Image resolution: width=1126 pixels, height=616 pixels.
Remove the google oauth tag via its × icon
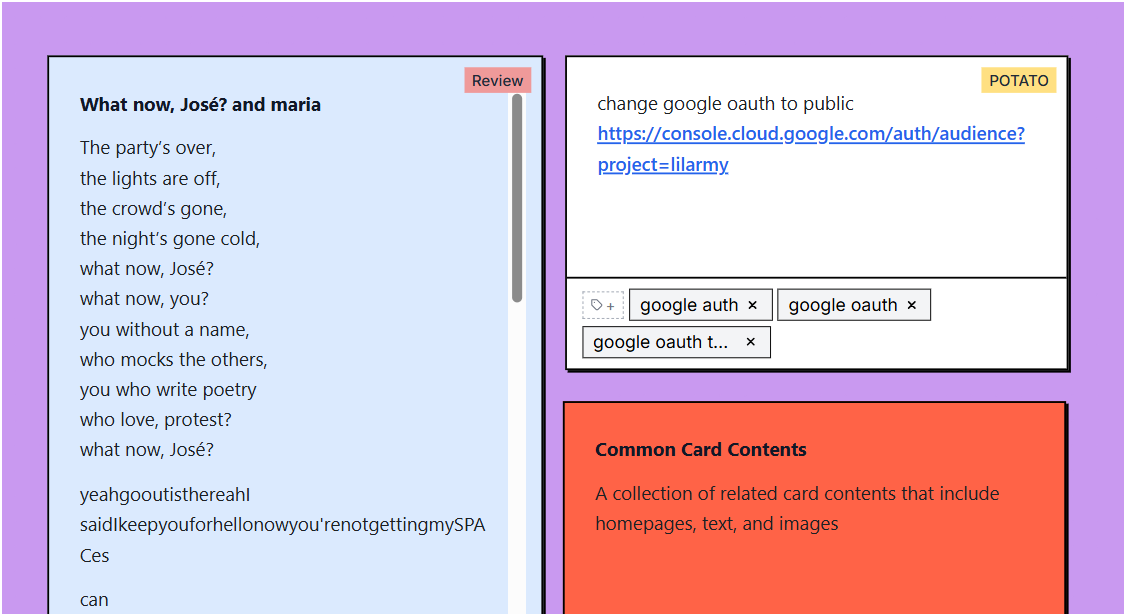[911, 305]
